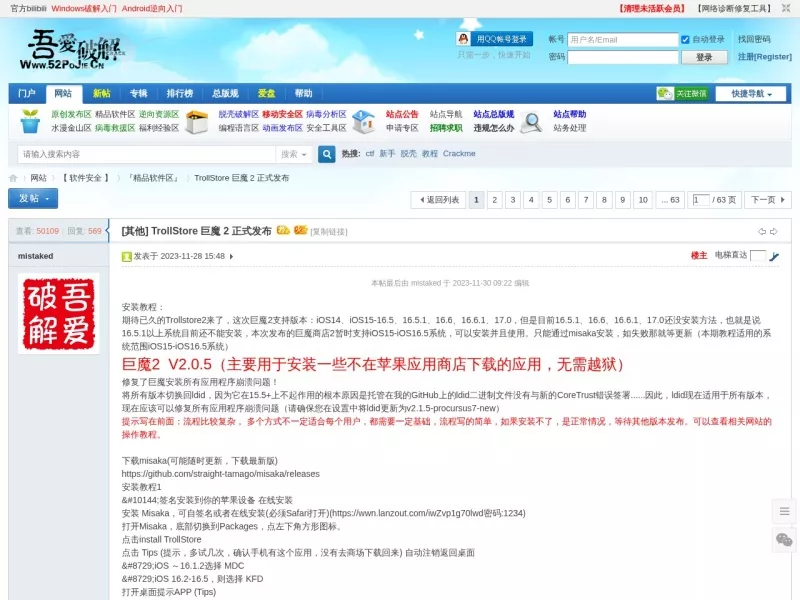Image resolution: width=800 pixels, height=600 pixels.
Task: Click the QQ penguin login icon
Action: pyautogui.click(x=463, y=39)
